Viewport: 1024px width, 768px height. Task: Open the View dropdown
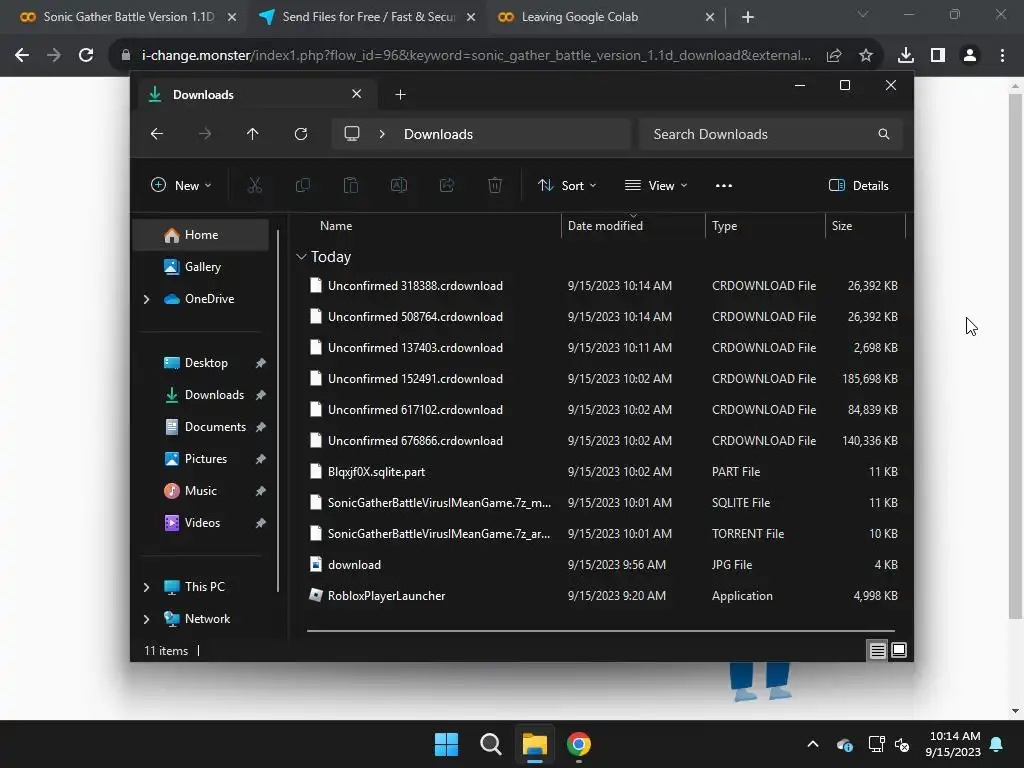(x=656, y=185)
